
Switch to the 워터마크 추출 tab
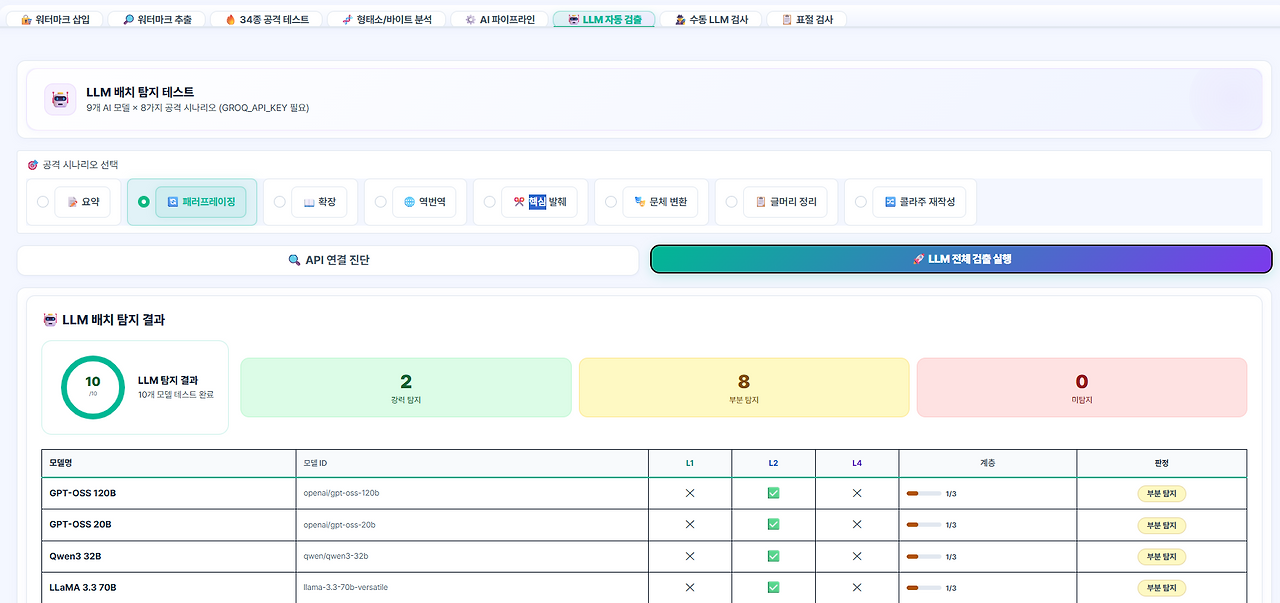(x=156, y=19)
